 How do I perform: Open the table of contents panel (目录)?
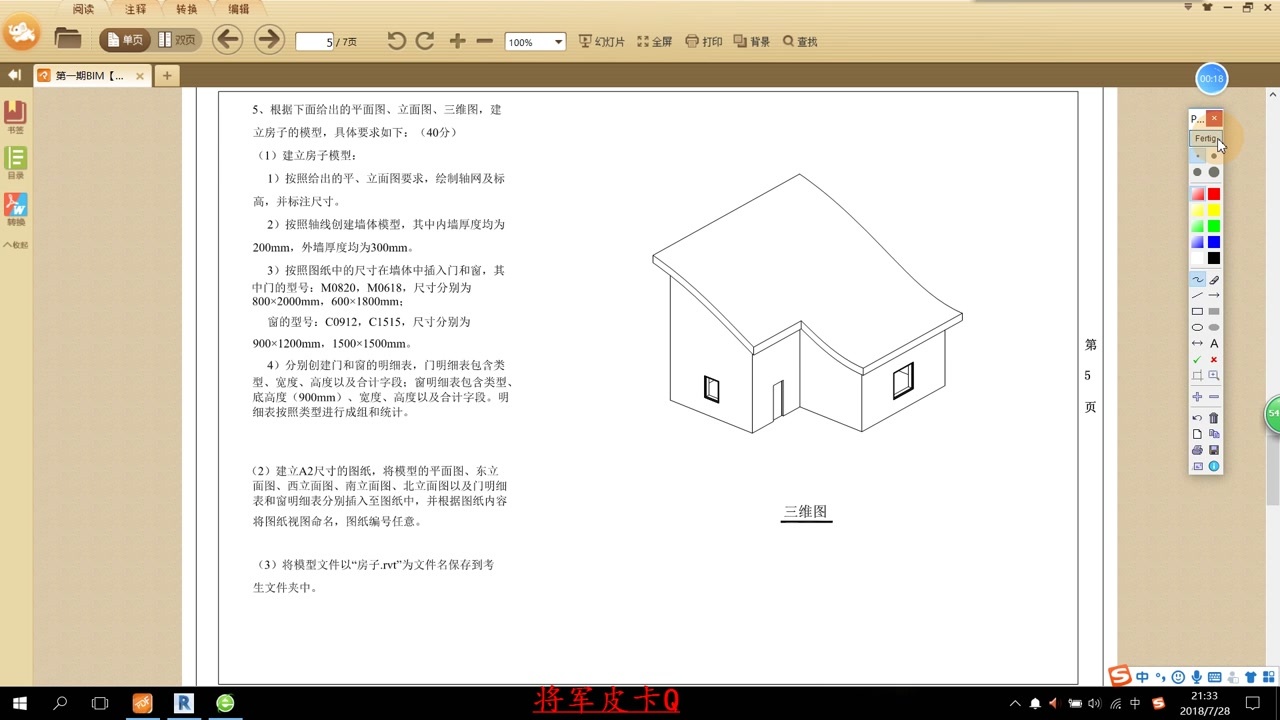15,162
